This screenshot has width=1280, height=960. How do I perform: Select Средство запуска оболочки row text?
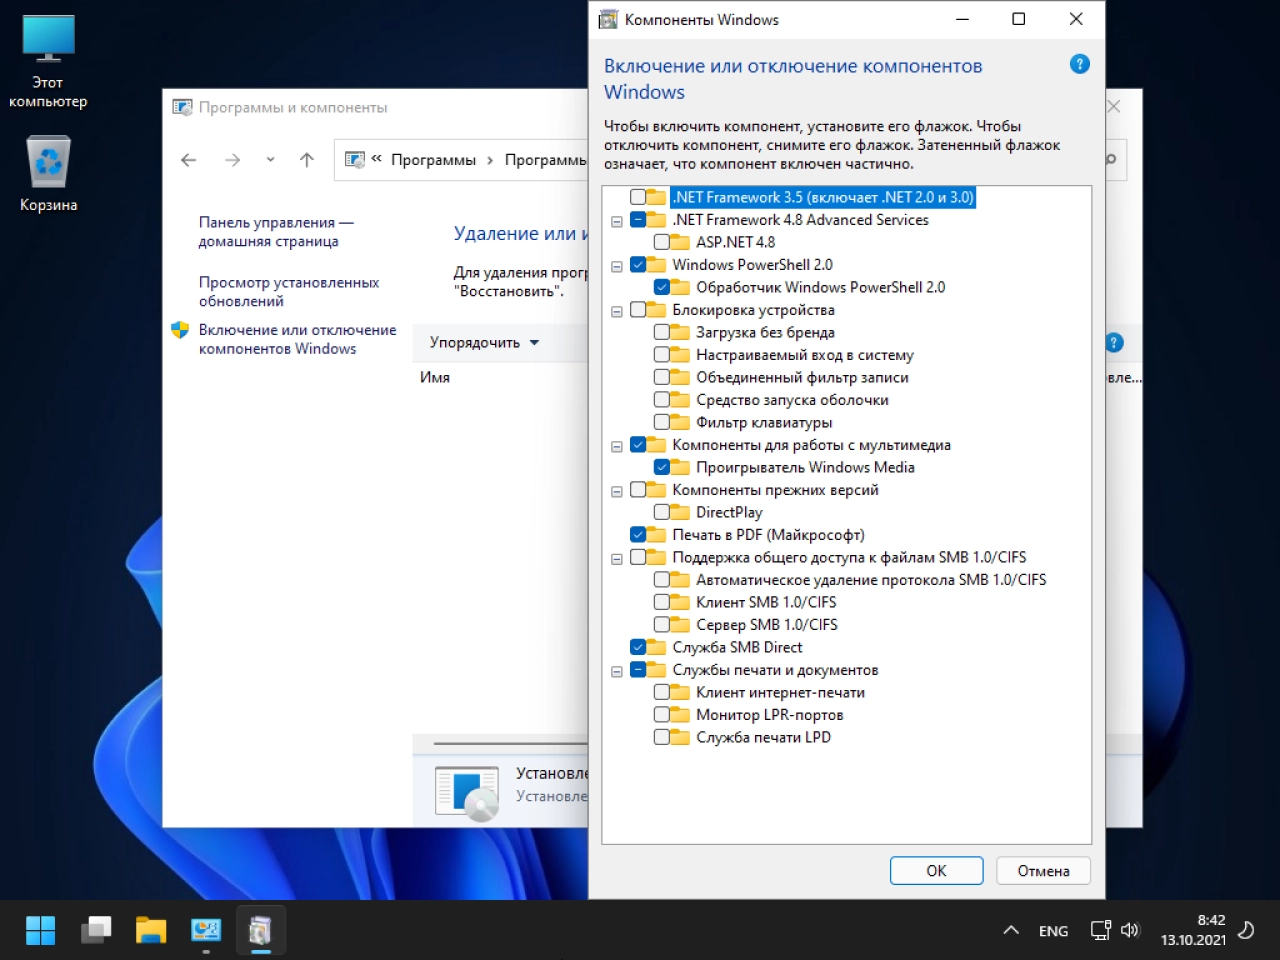pyautogui.click(x=792, y=400)
